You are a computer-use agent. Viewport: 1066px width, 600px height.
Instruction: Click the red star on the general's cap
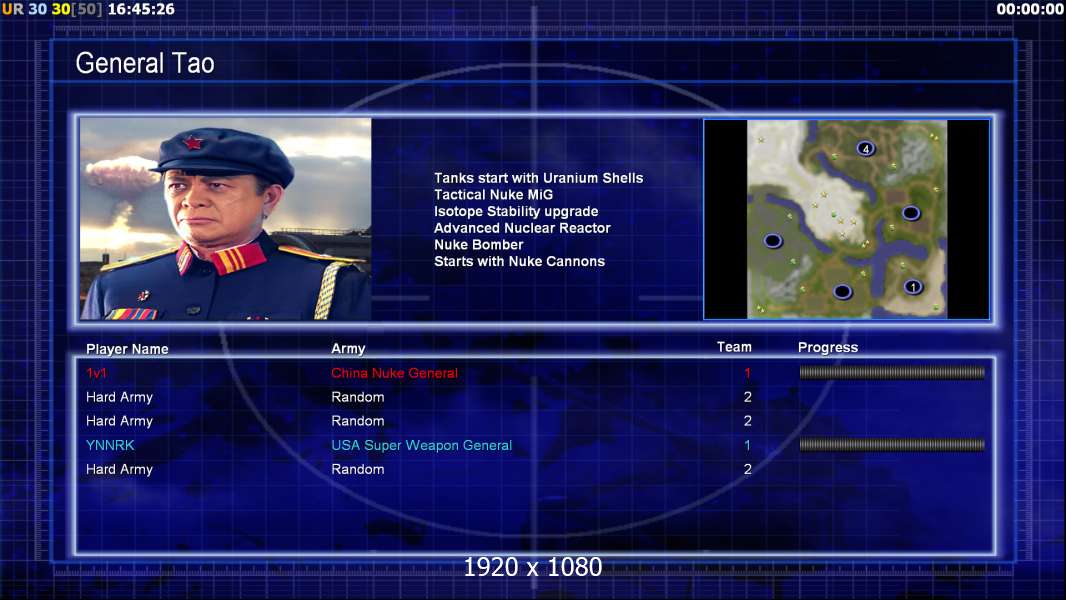tap(193, 143)
